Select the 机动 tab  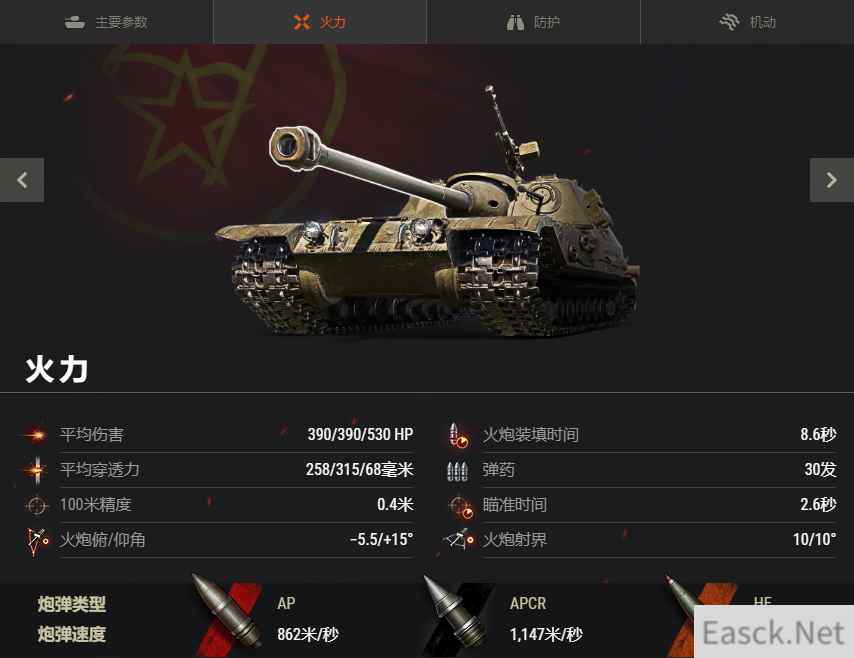click(x=747, y=22)
